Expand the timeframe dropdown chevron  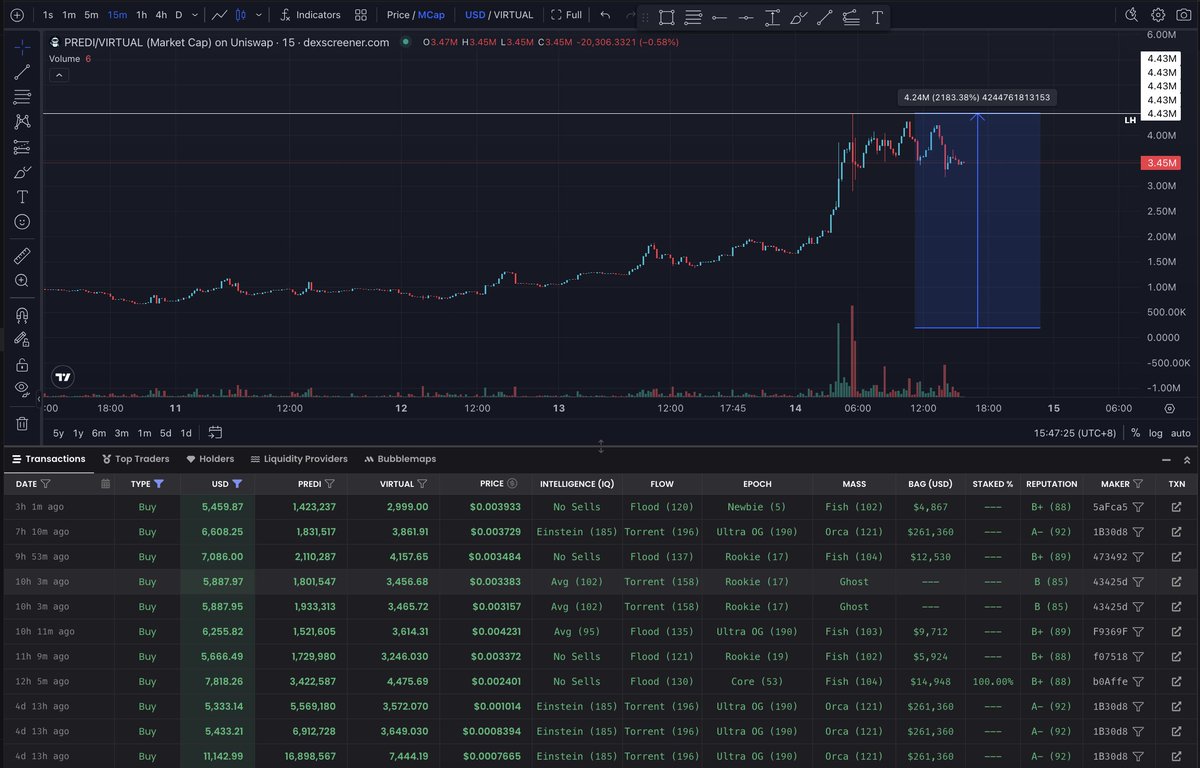coord(195,15)
